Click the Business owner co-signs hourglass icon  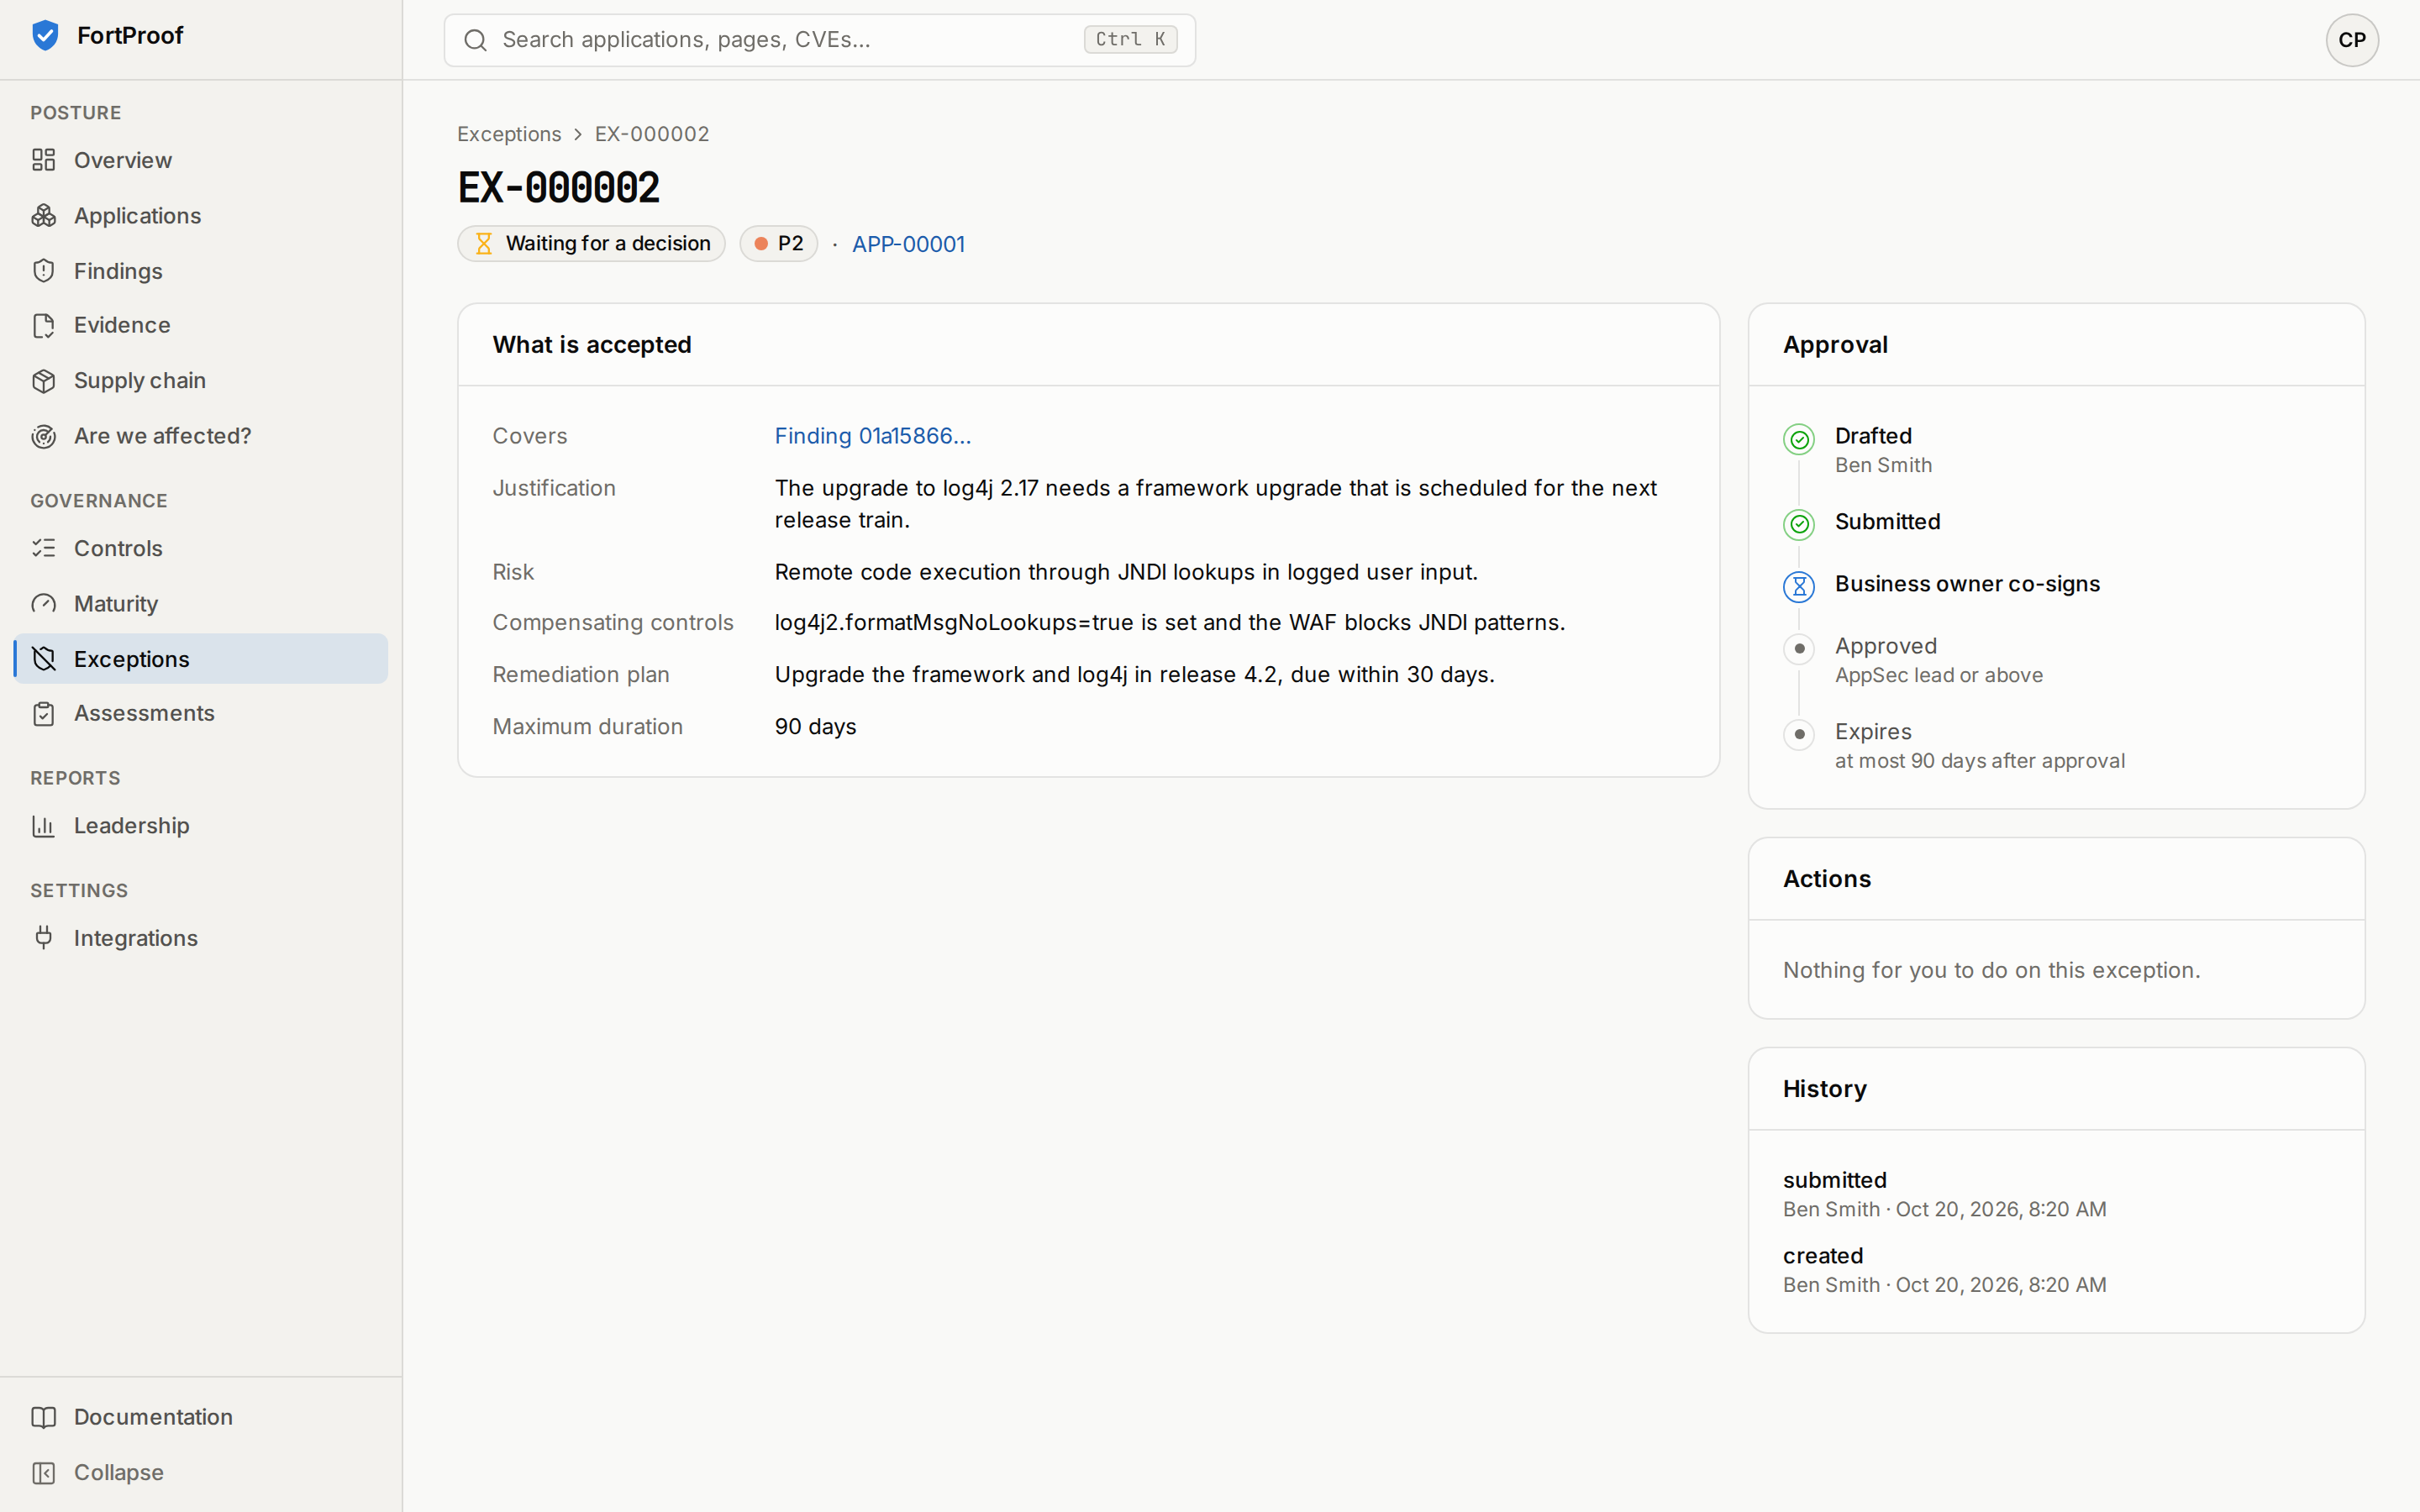[x=1799, y=587]
